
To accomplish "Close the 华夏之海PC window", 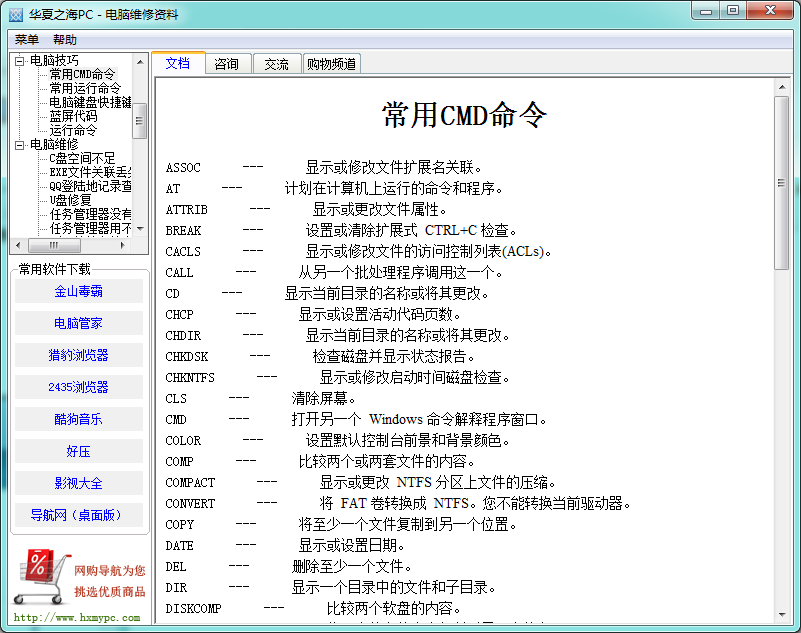I will (770, 11).
